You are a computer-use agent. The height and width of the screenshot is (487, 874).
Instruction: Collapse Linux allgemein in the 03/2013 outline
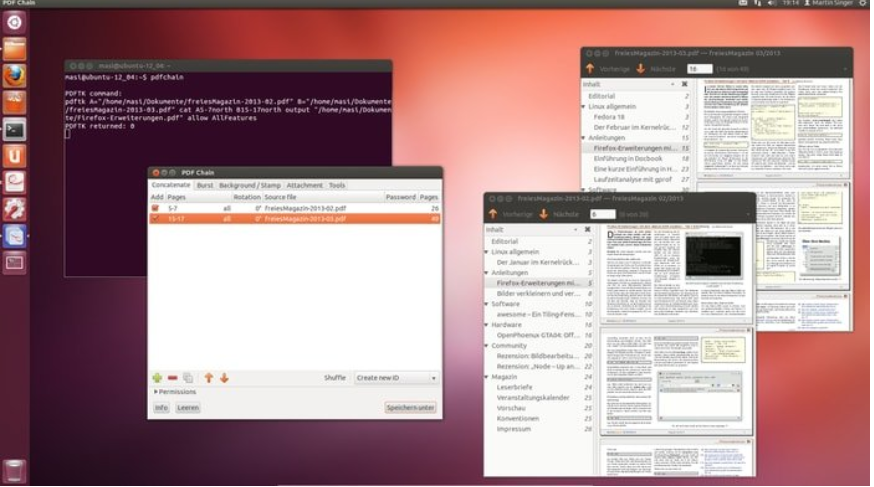(x=584, y=106)
